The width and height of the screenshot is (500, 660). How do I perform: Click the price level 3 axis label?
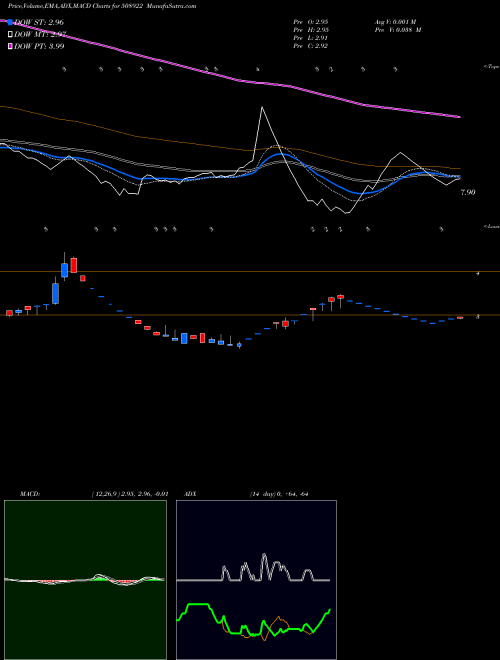(x=477, y=317)
